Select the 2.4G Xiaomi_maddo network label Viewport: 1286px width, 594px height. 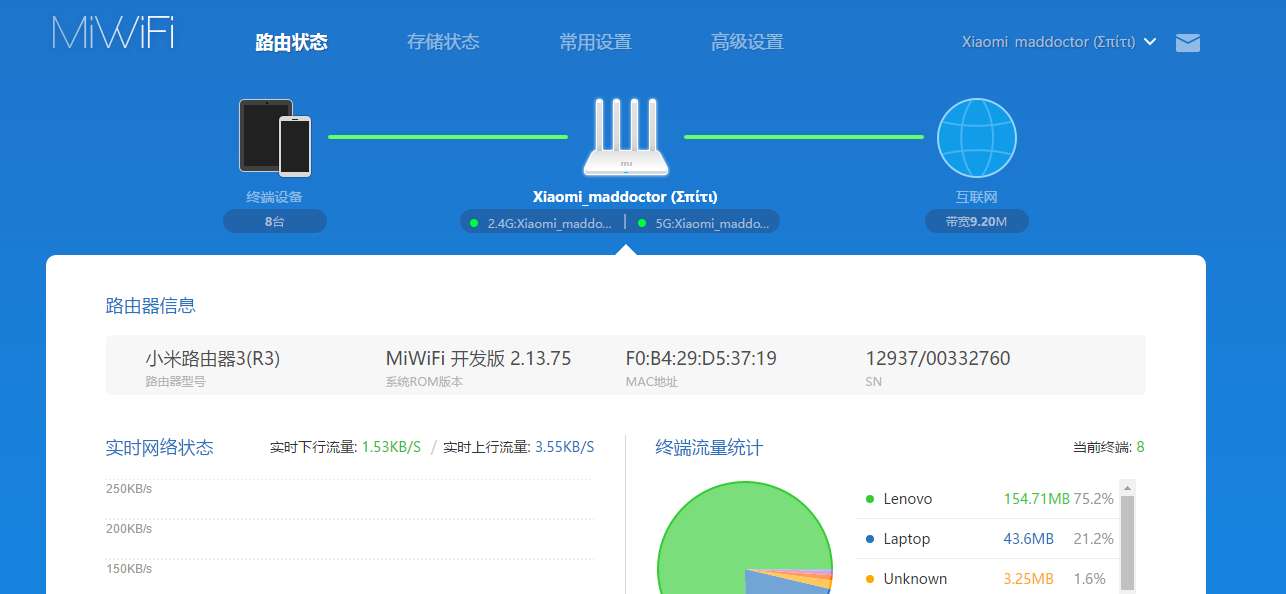point(549,223)
